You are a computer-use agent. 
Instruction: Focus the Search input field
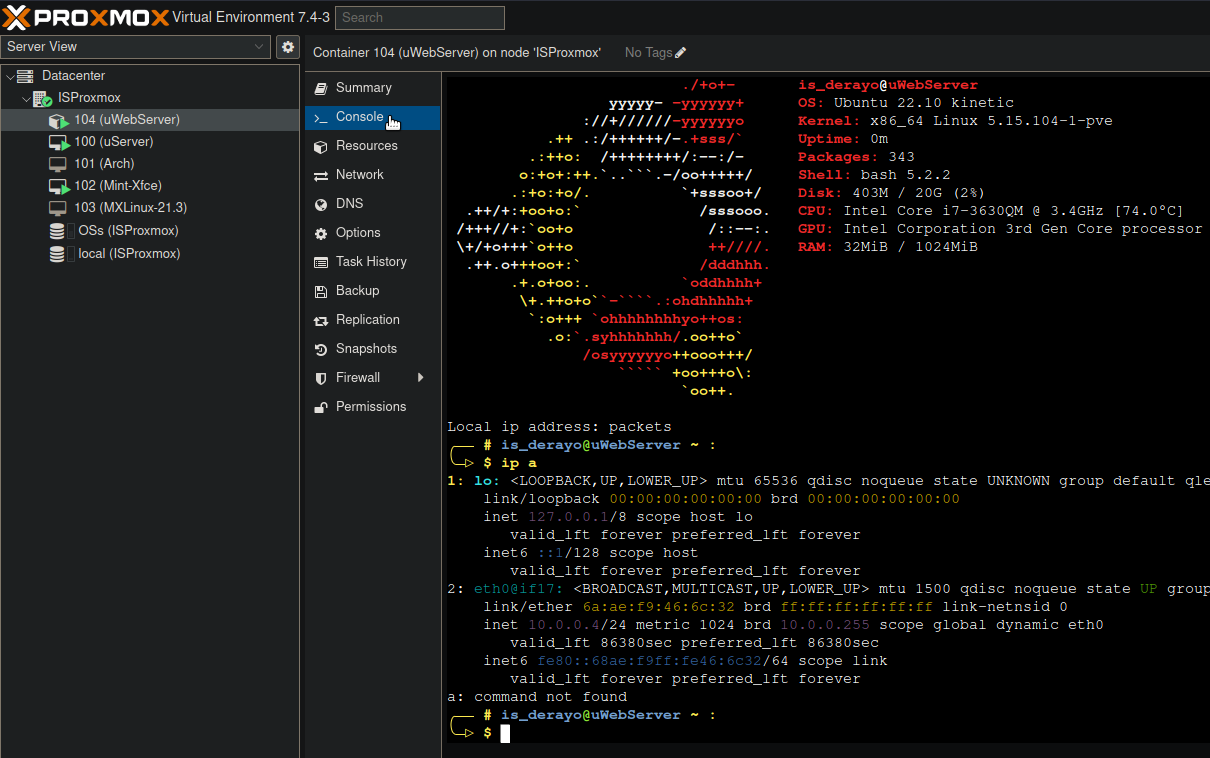pyautogui.click(x=420, y=17)
